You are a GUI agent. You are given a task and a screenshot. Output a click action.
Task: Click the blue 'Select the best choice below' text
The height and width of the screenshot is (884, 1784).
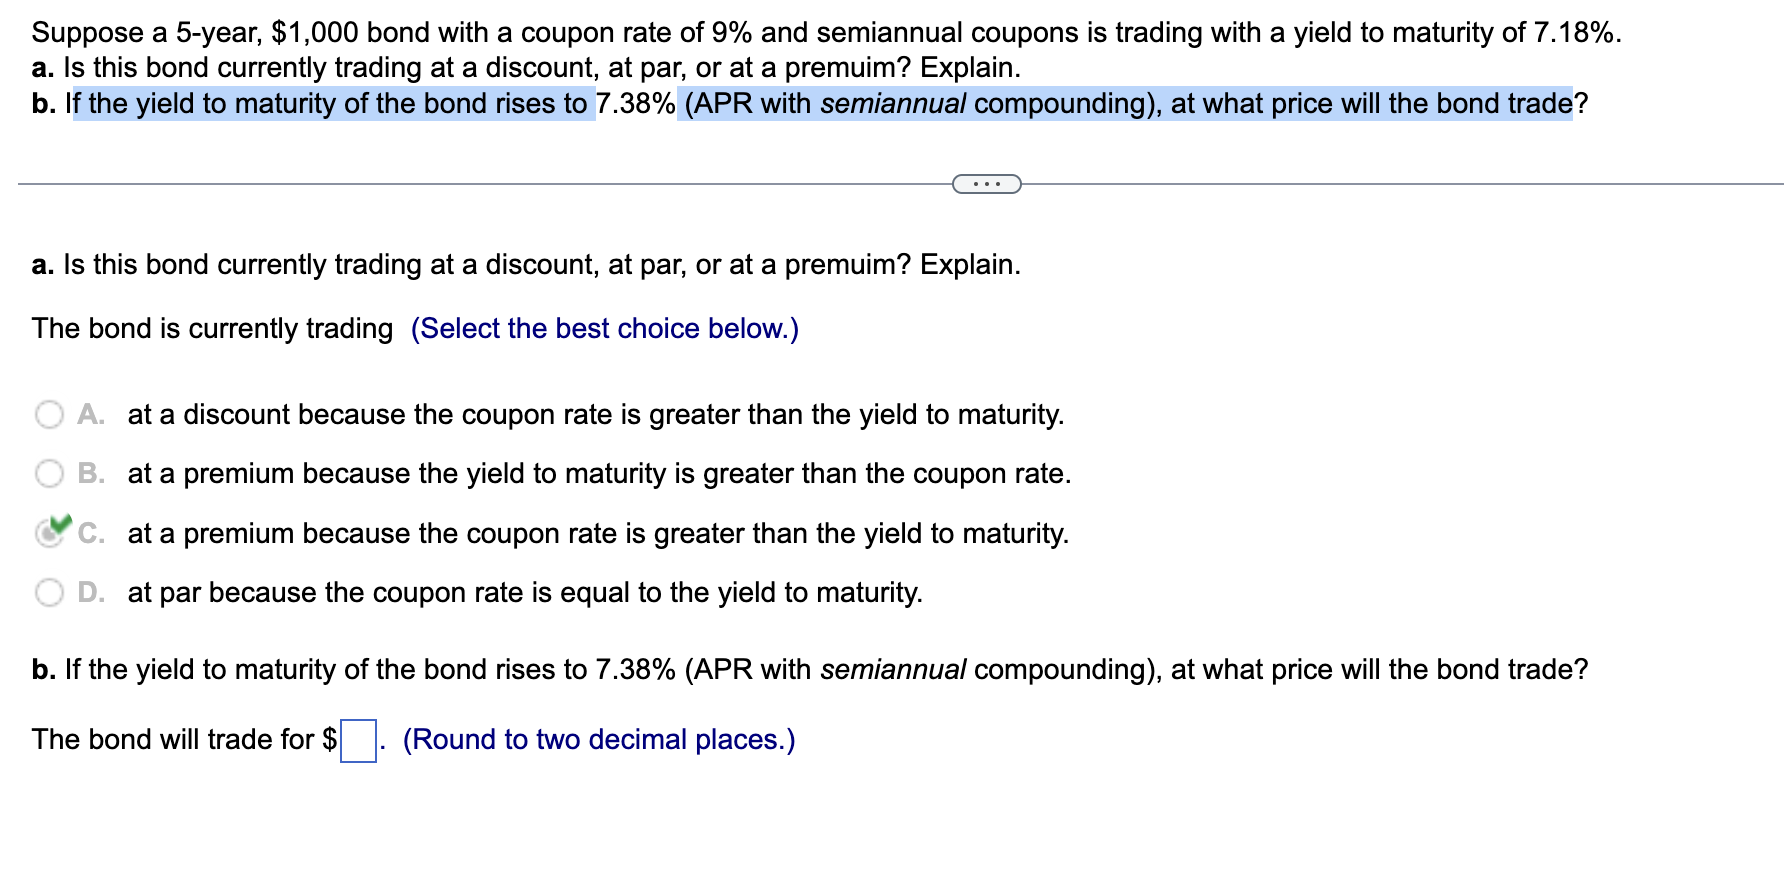click(604, 328)
